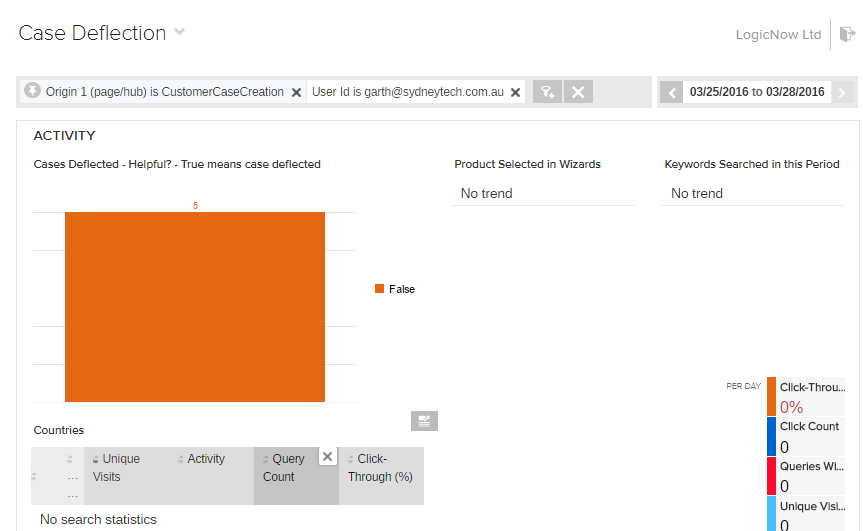Select the Queries Wi... metric tile
The width and height of the screenshot is (863, 531).
coord(806,476)
